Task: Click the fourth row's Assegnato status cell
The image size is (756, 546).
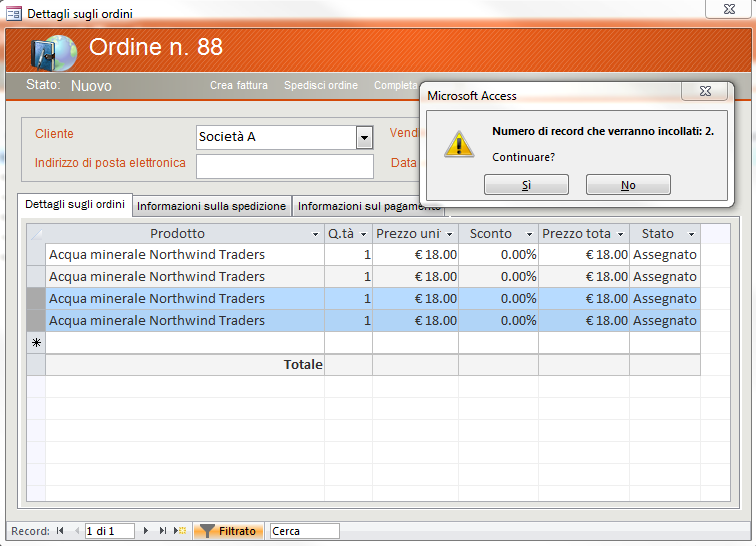Action: (665, 321)
